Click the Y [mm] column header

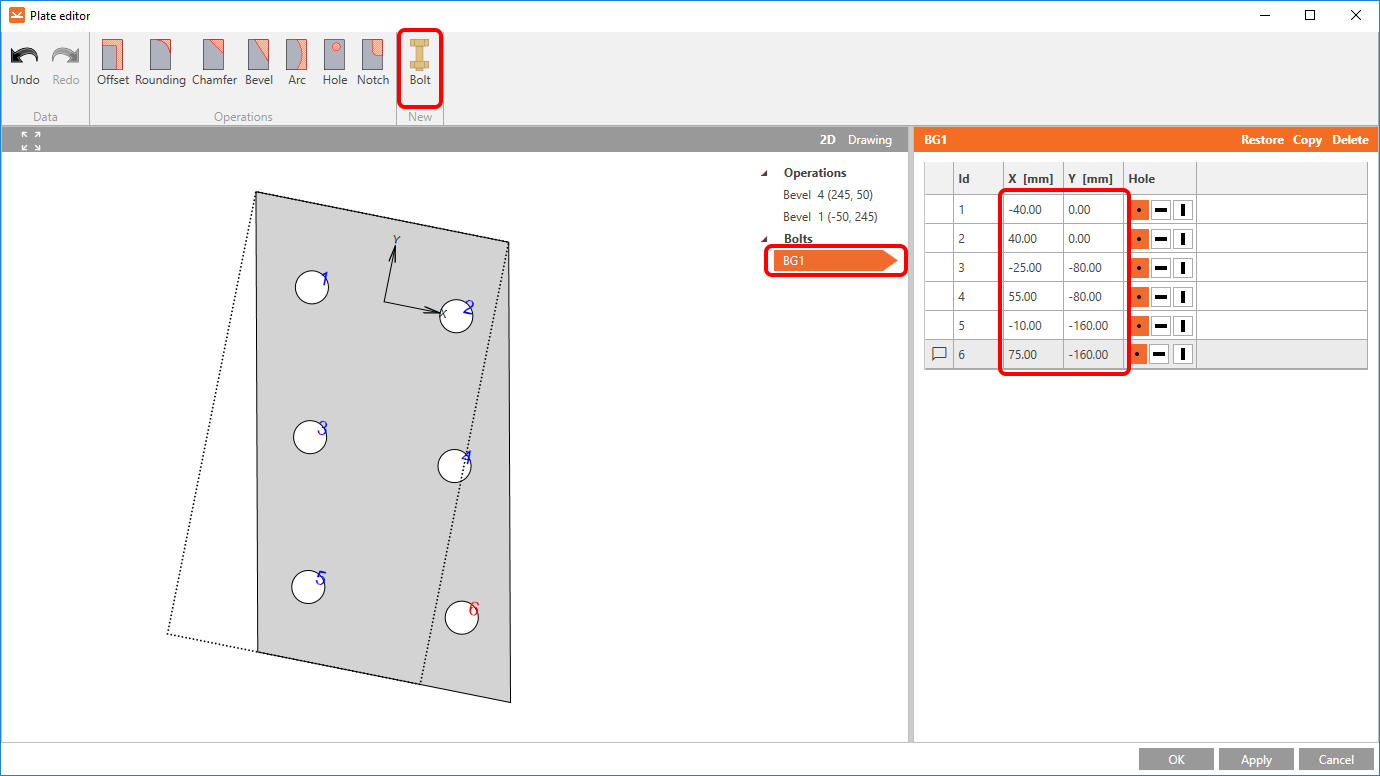pyautogui.click(x=1093, y=179)
